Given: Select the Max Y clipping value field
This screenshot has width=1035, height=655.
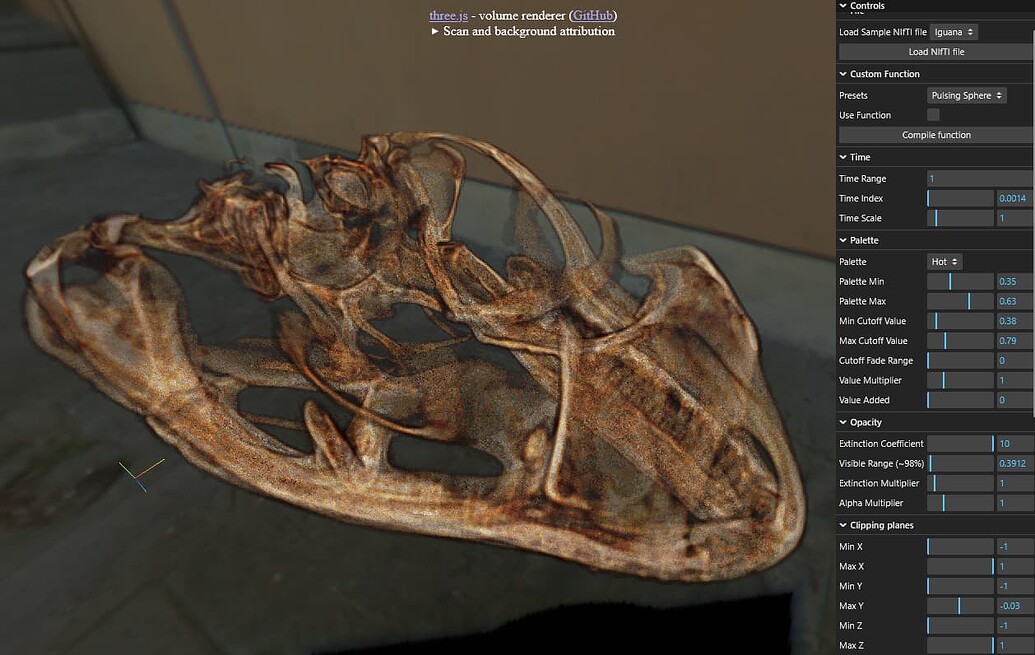Looking at the screenshot, I should tap(1014, 605).
